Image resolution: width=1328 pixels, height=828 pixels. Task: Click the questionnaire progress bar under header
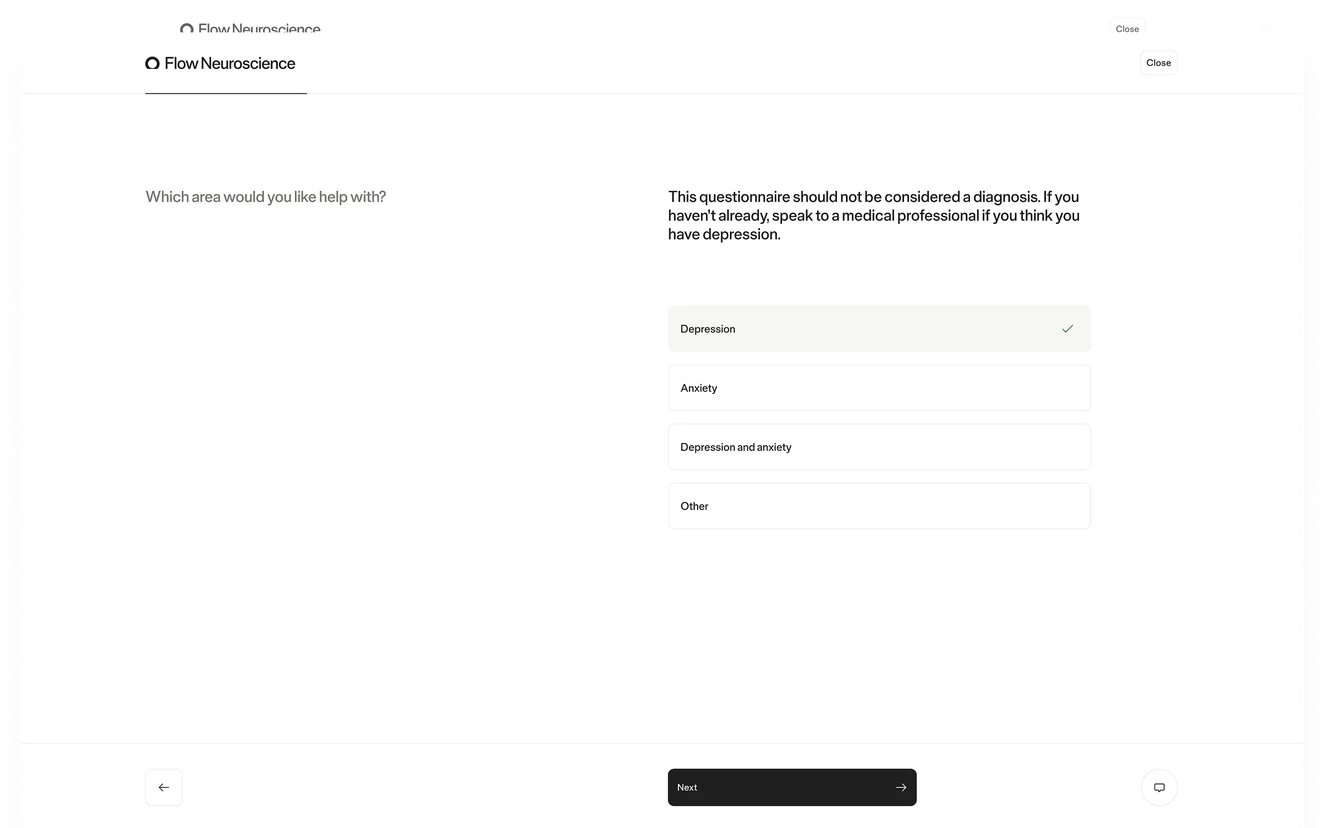[x=226, y=93]
